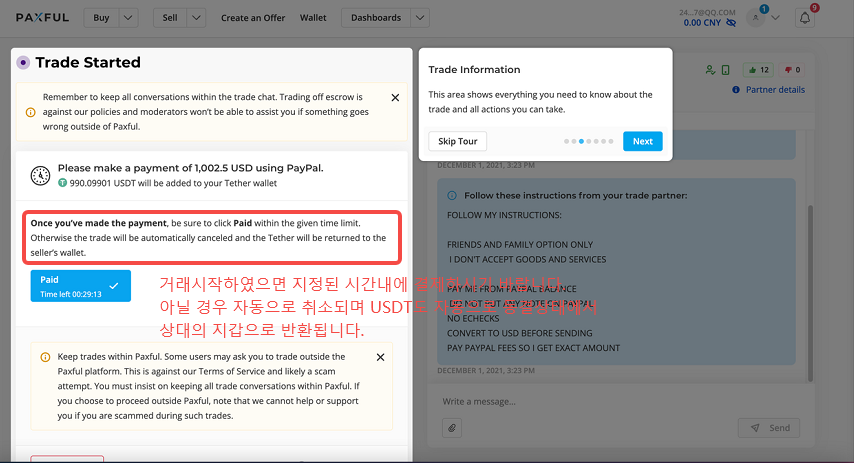Image resolution: width=854 pixels, height=463 pixels.
Task: Open the Paxful logo home link
Action: [42, 17]
